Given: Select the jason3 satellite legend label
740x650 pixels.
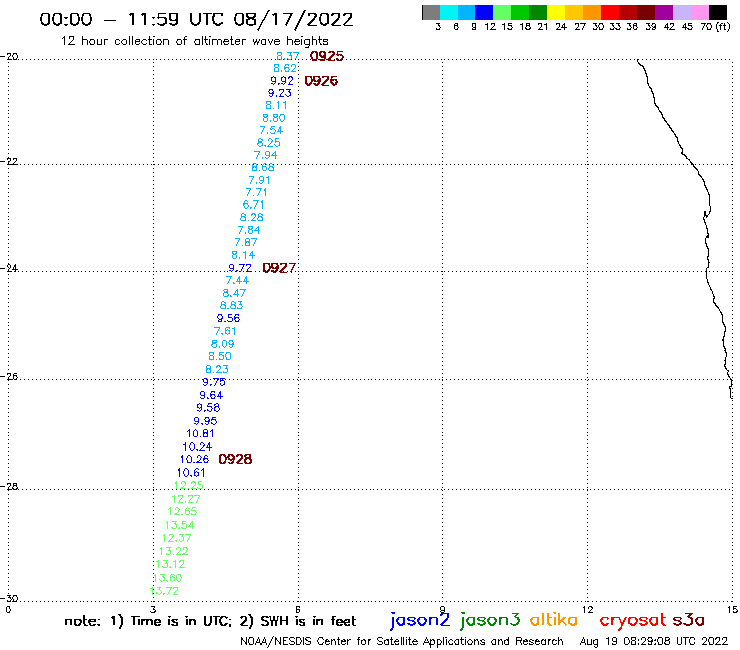Looking at the screenshot, I should (490, 620).
